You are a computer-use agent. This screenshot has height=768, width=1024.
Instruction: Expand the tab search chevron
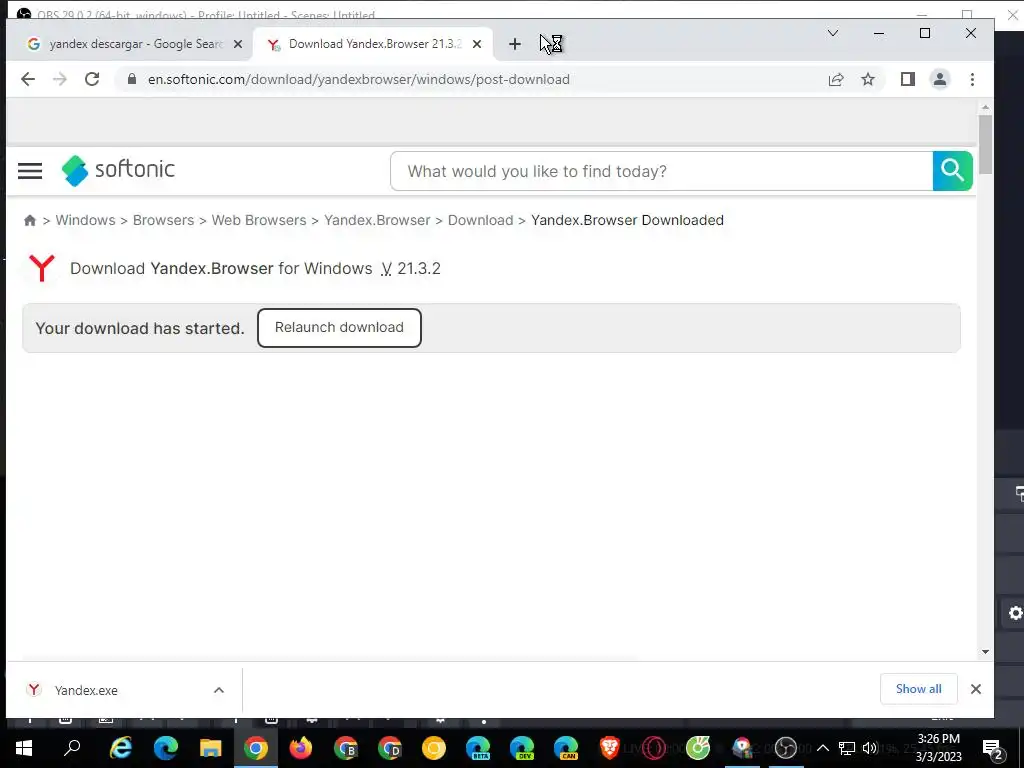pyautogui.click(x=833, y=33)
